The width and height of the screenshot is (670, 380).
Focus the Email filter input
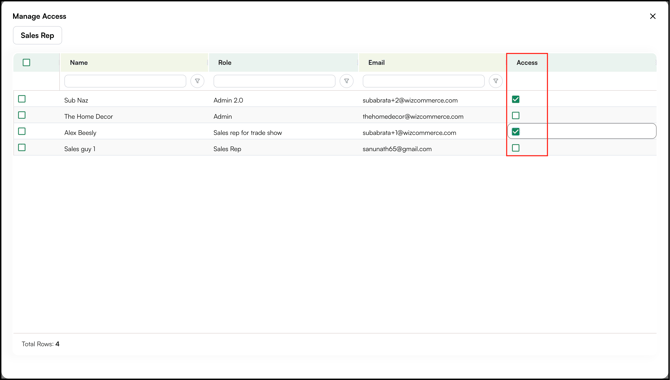click(423, 81)
